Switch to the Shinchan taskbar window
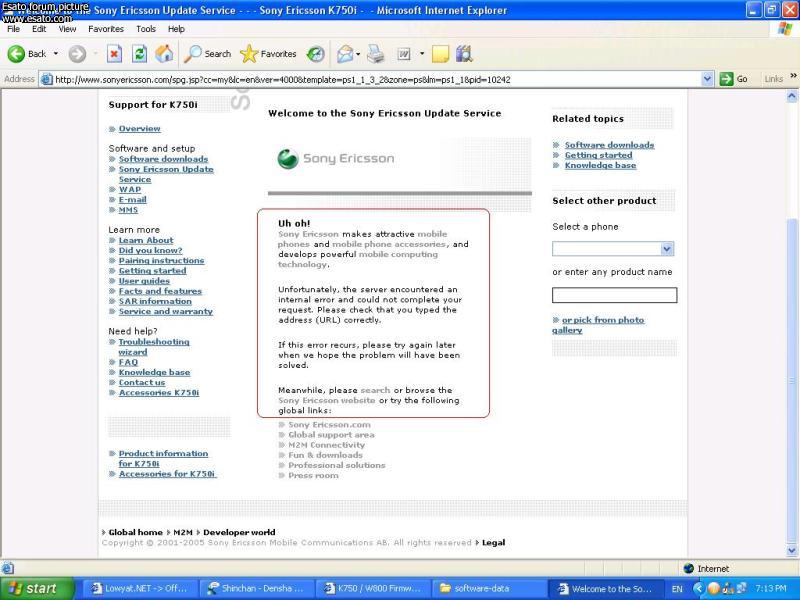 coord(256,589)
